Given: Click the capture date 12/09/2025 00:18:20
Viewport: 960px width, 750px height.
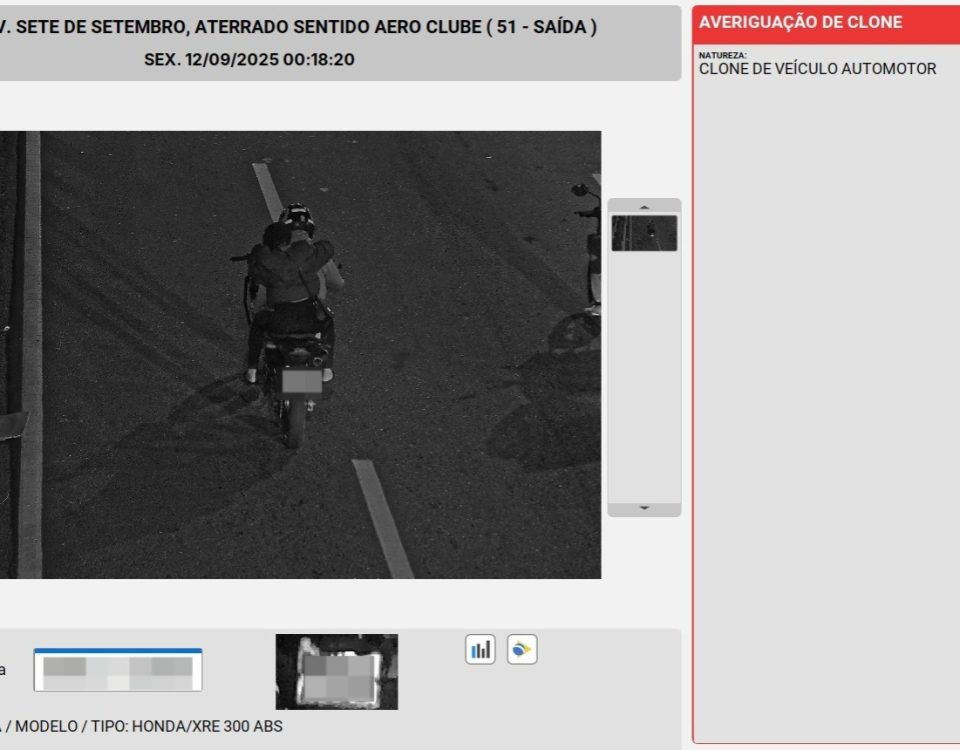Looking at the screenshot, I should click(249, 60).
